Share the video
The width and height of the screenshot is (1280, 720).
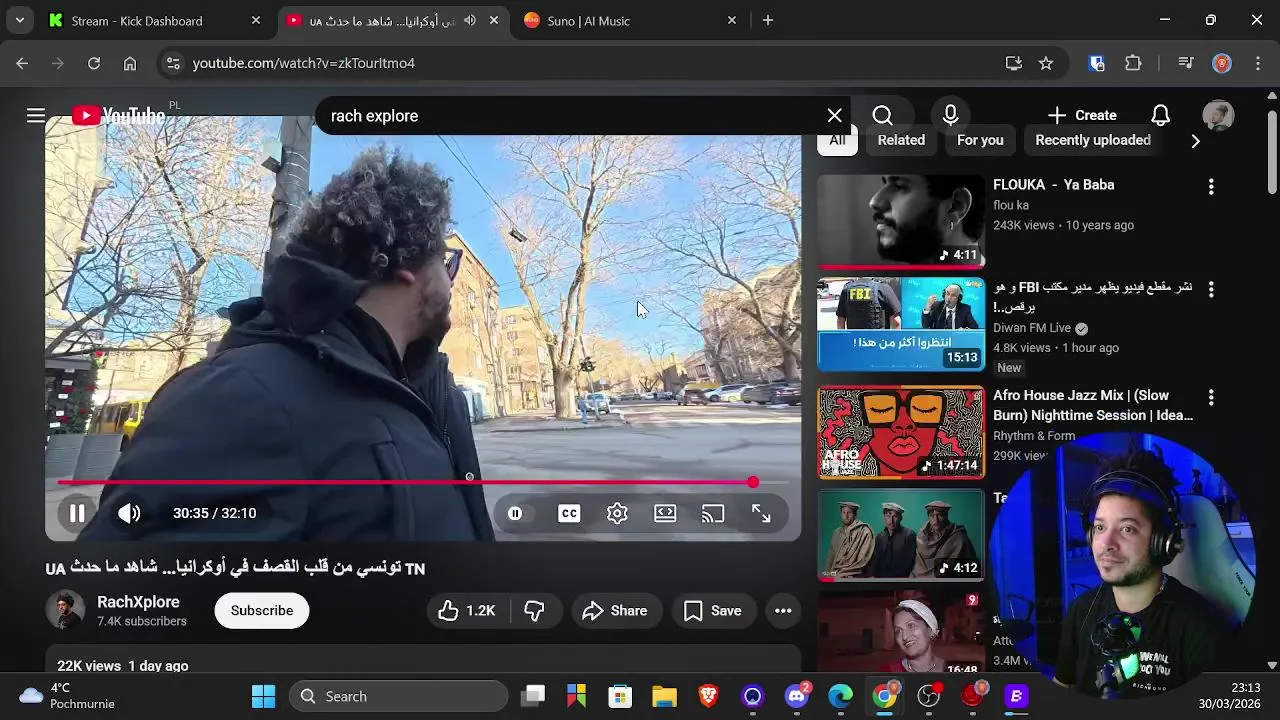[615, 611]
